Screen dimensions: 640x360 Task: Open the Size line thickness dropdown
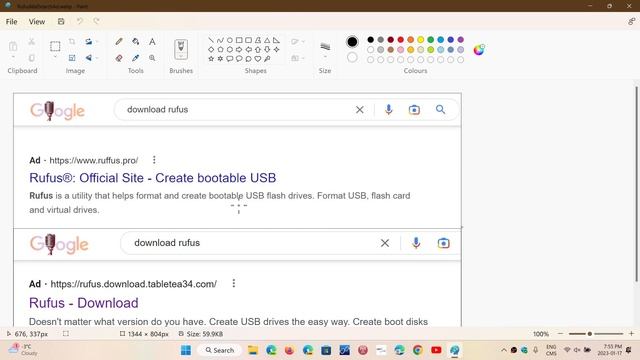tap(325, 57)
